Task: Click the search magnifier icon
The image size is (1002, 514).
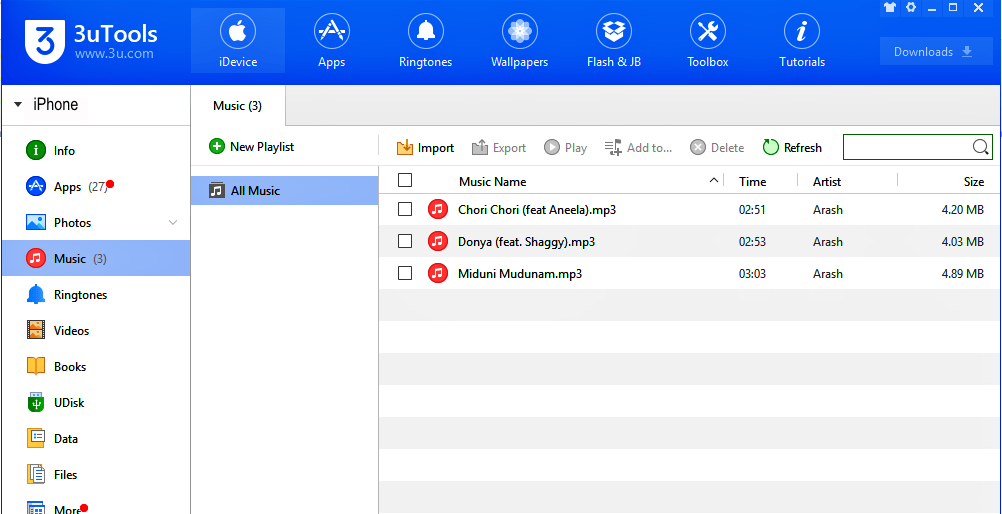Action: tap(981, 147)
